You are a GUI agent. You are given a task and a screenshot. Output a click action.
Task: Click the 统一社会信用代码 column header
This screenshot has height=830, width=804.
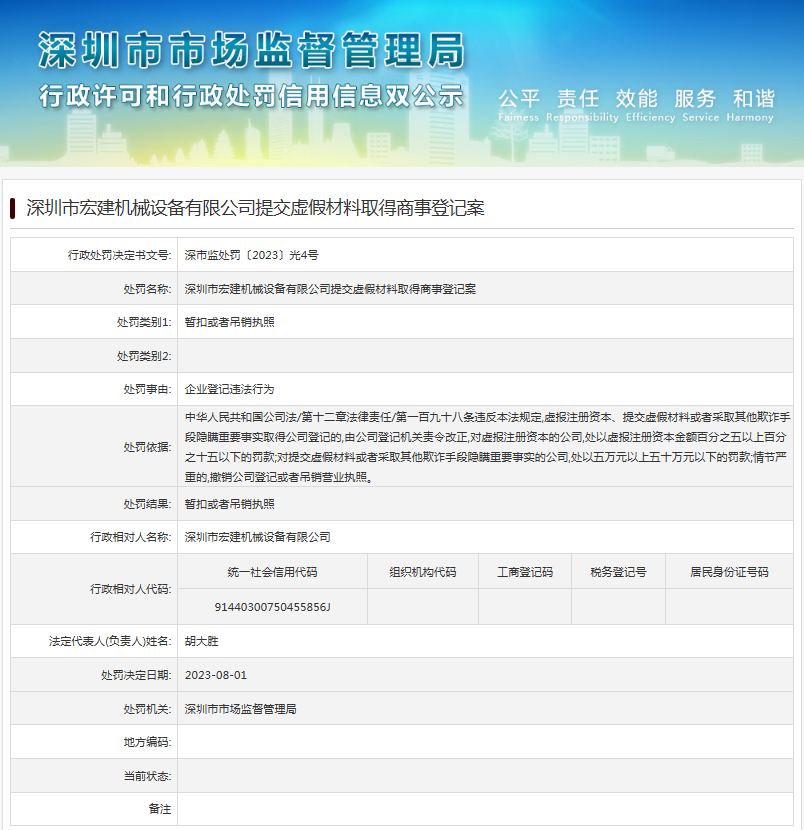[x=272, y=572]
